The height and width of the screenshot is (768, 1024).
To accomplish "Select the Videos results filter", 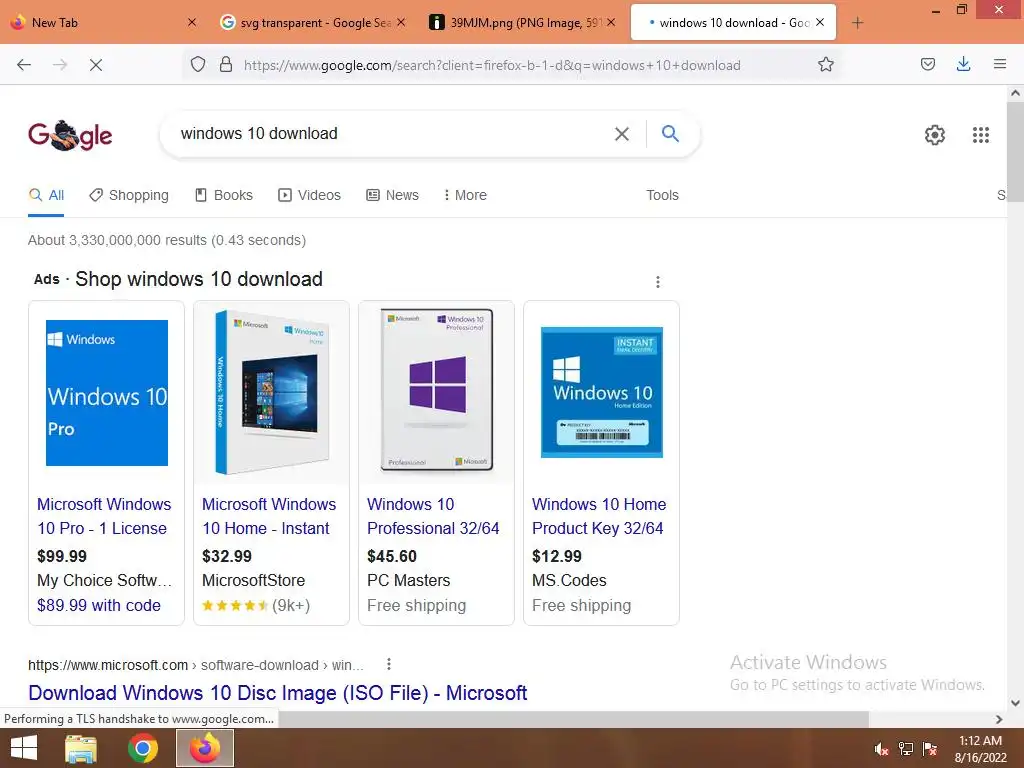I will pyautogui.click(x=310, y=195).
